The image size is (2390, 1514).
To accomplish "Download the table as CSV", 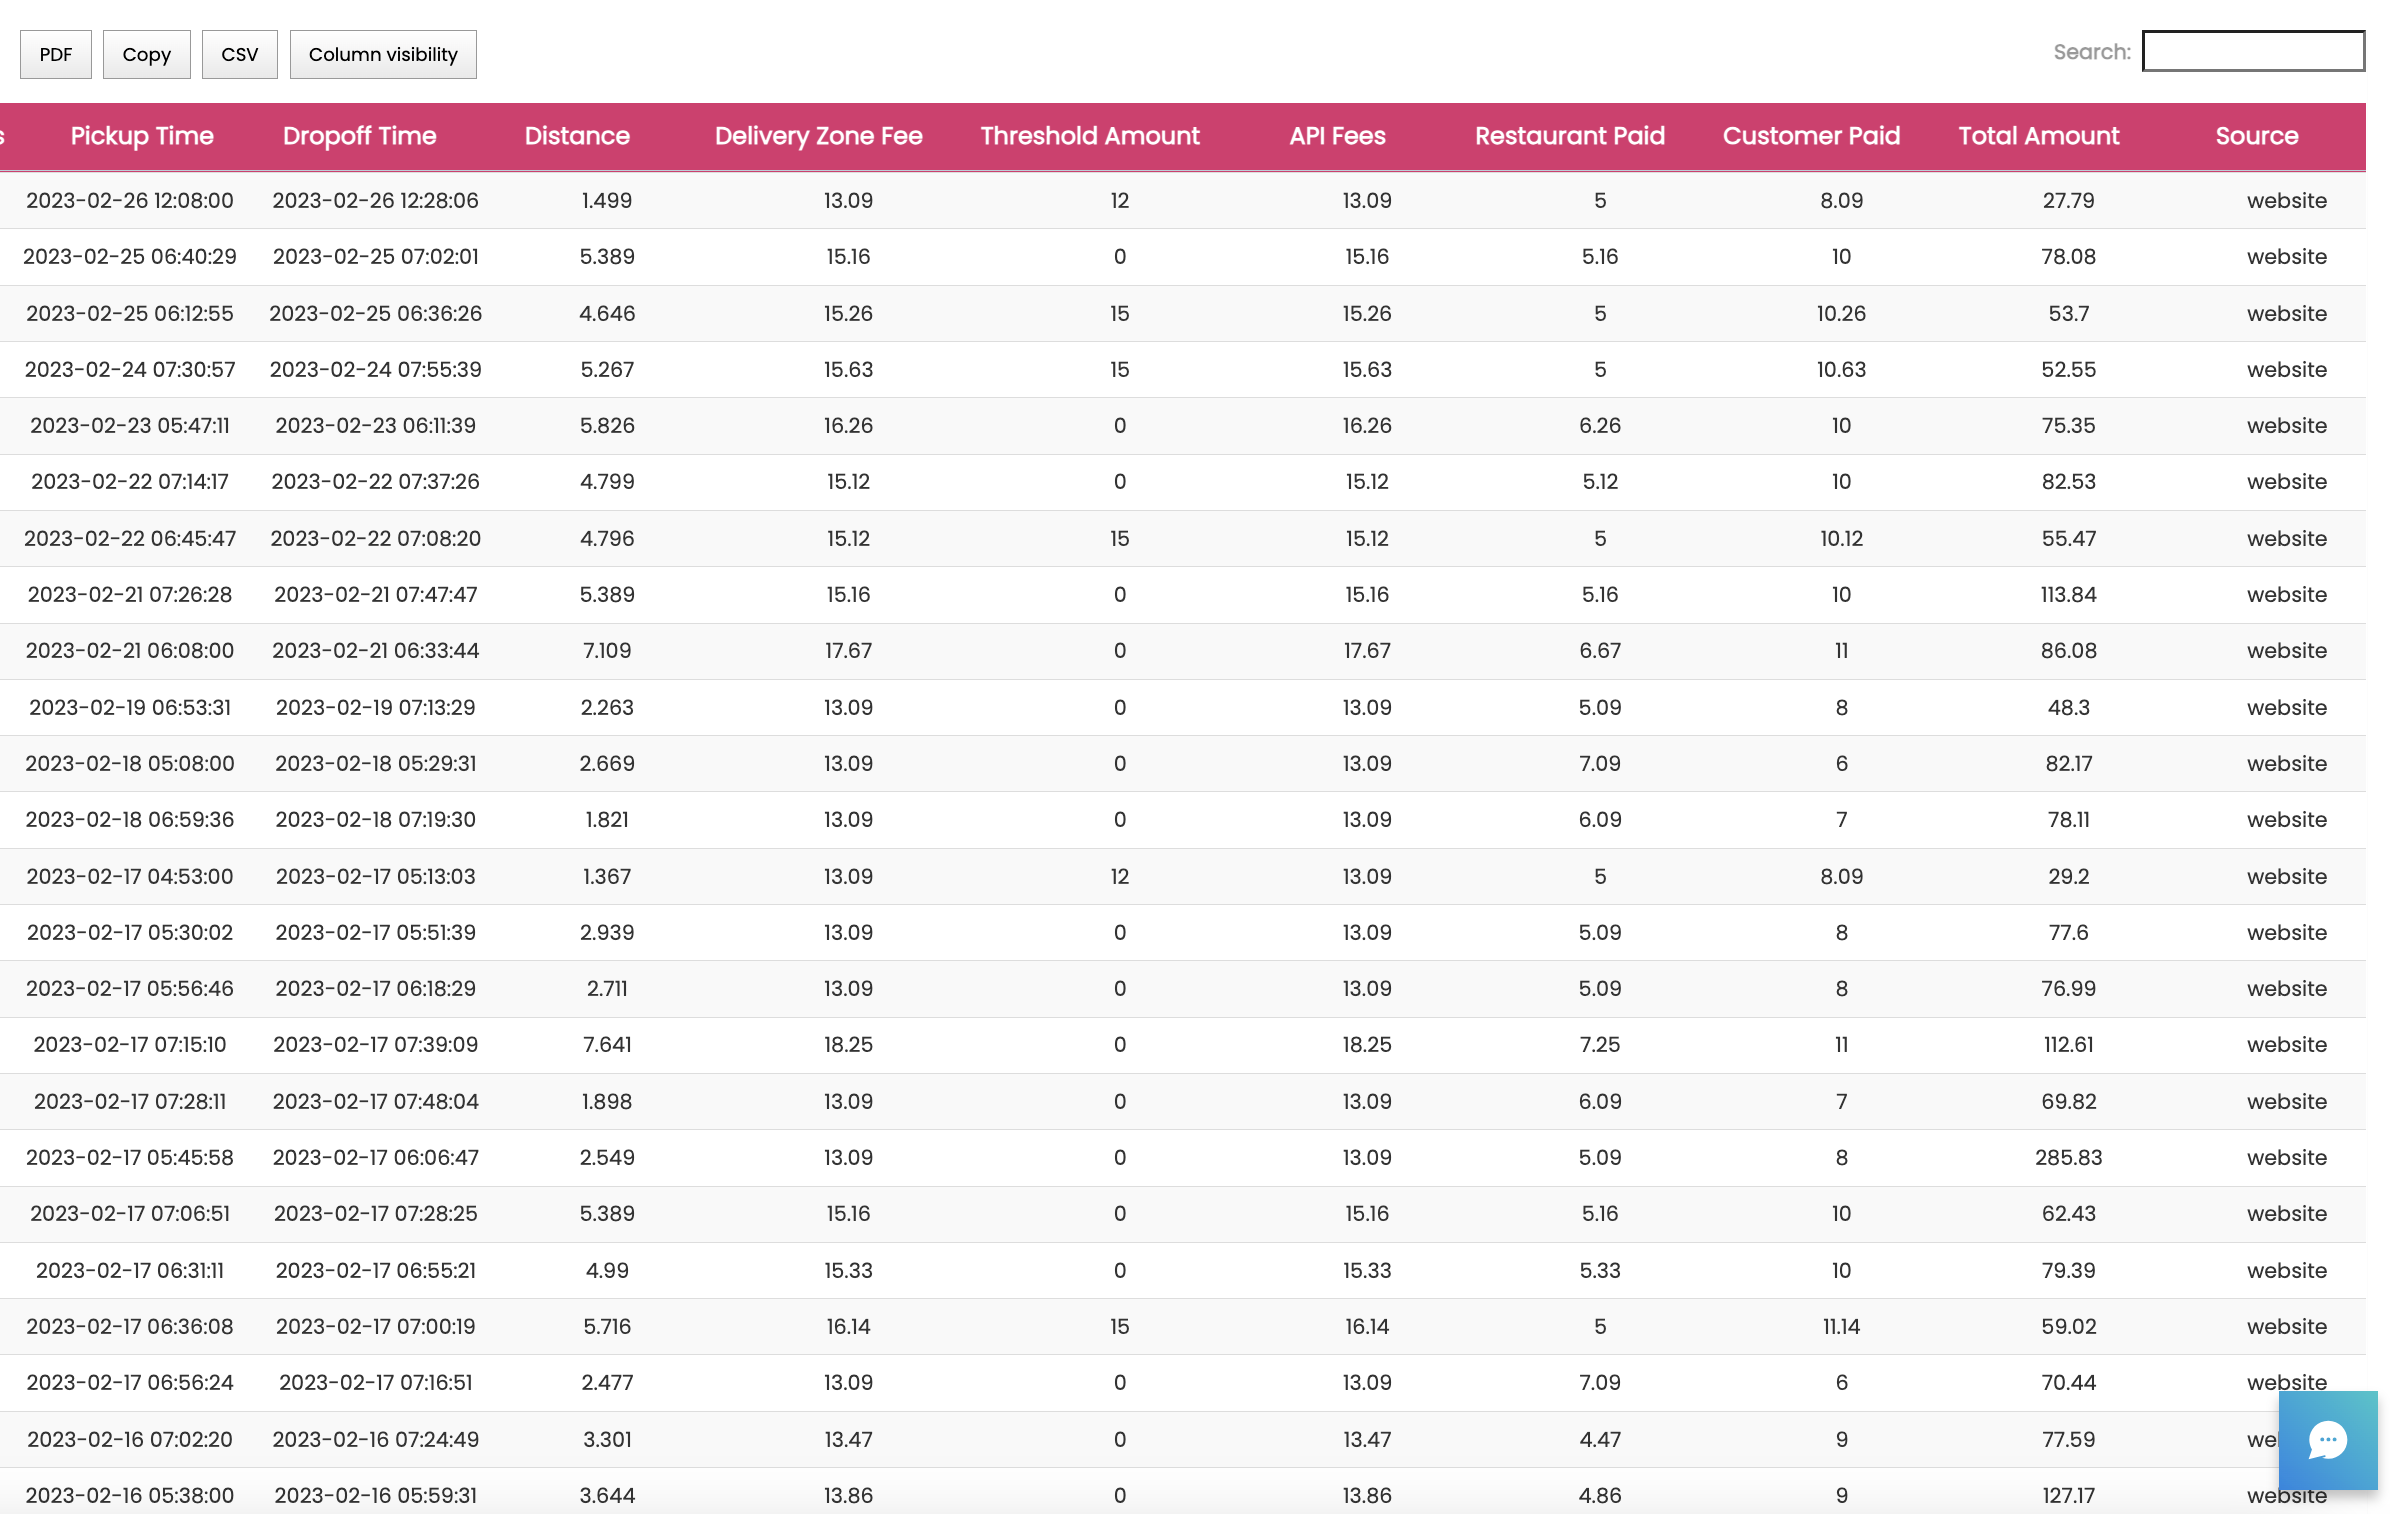I will tap(239, 54).
